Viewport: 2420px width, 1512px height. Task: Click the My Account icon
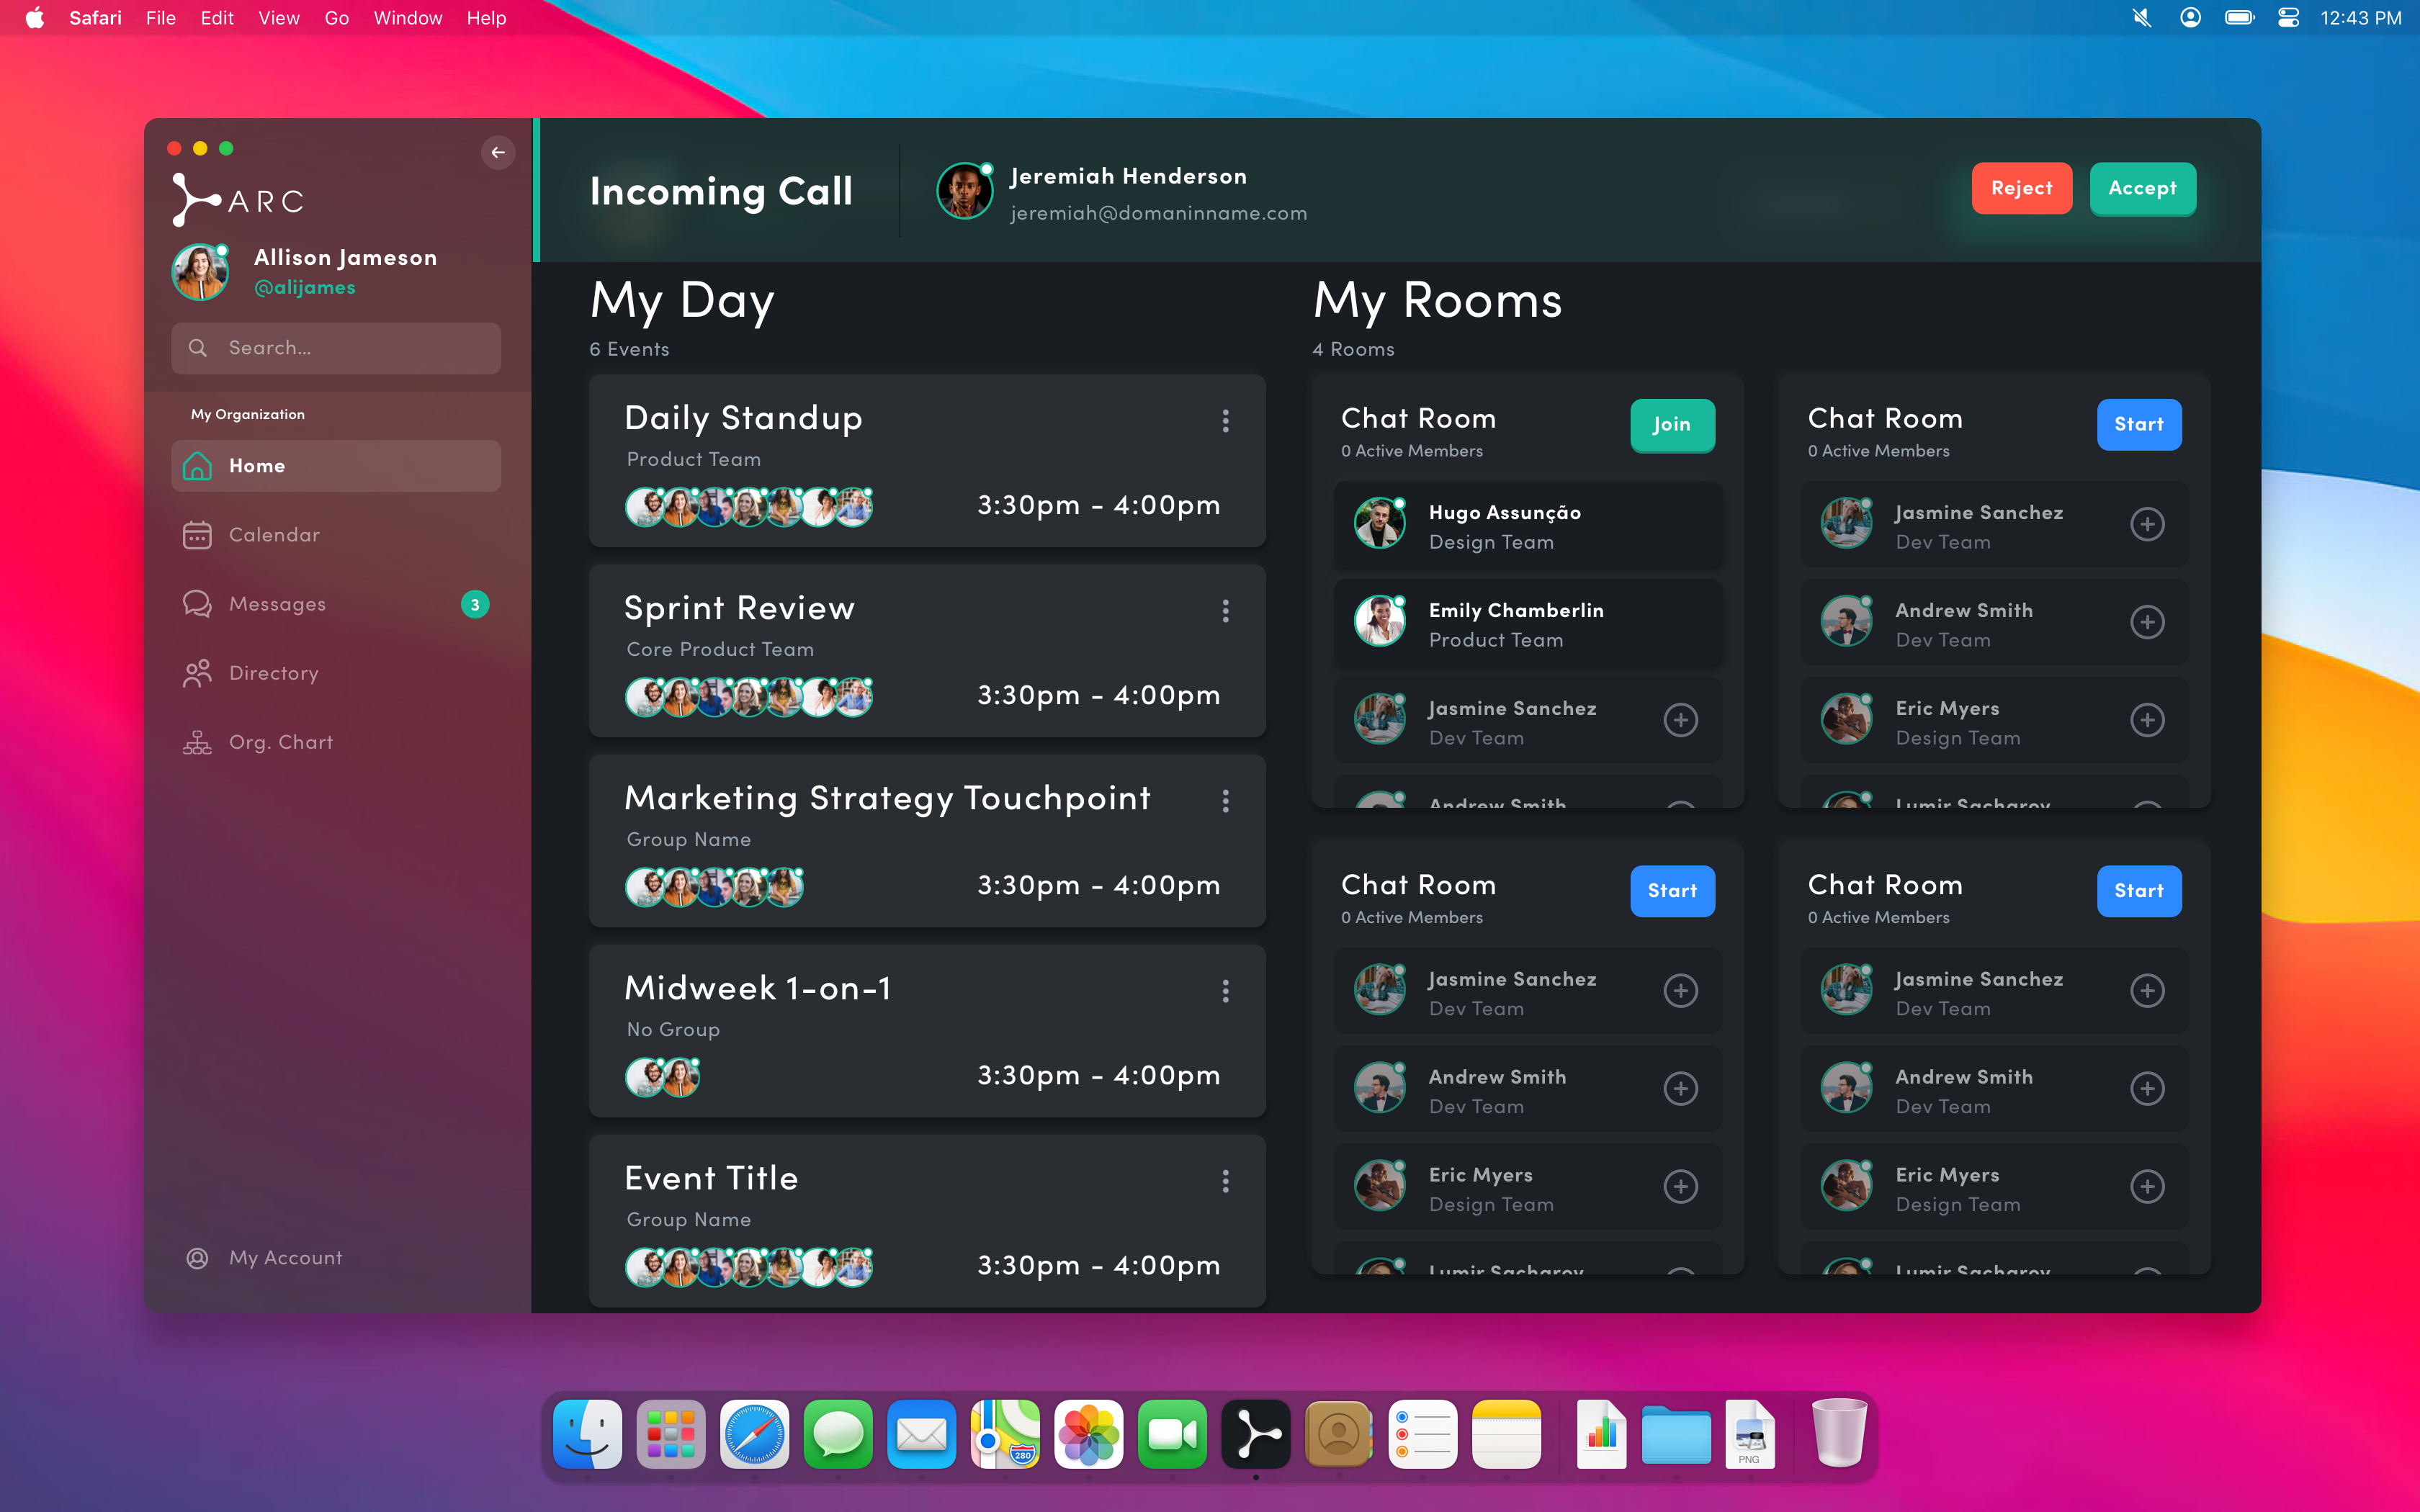197,1258
